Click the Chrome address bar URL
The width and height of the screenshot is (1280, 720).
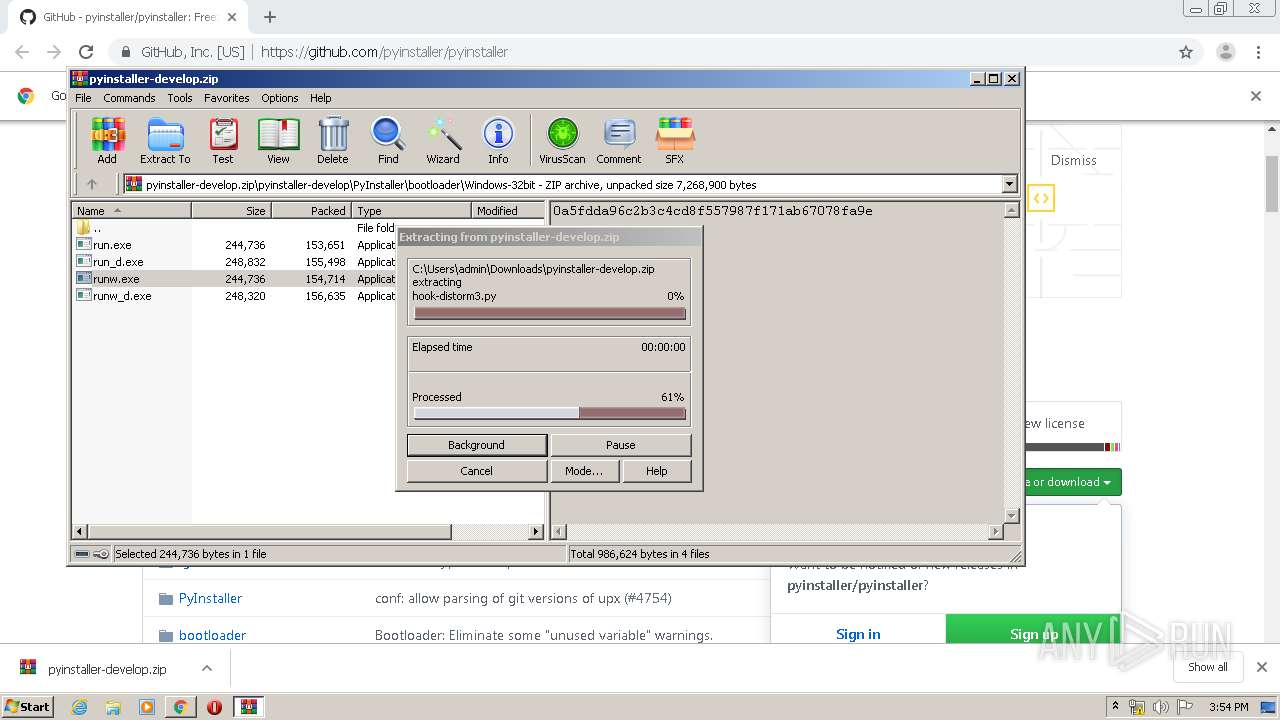384,52
